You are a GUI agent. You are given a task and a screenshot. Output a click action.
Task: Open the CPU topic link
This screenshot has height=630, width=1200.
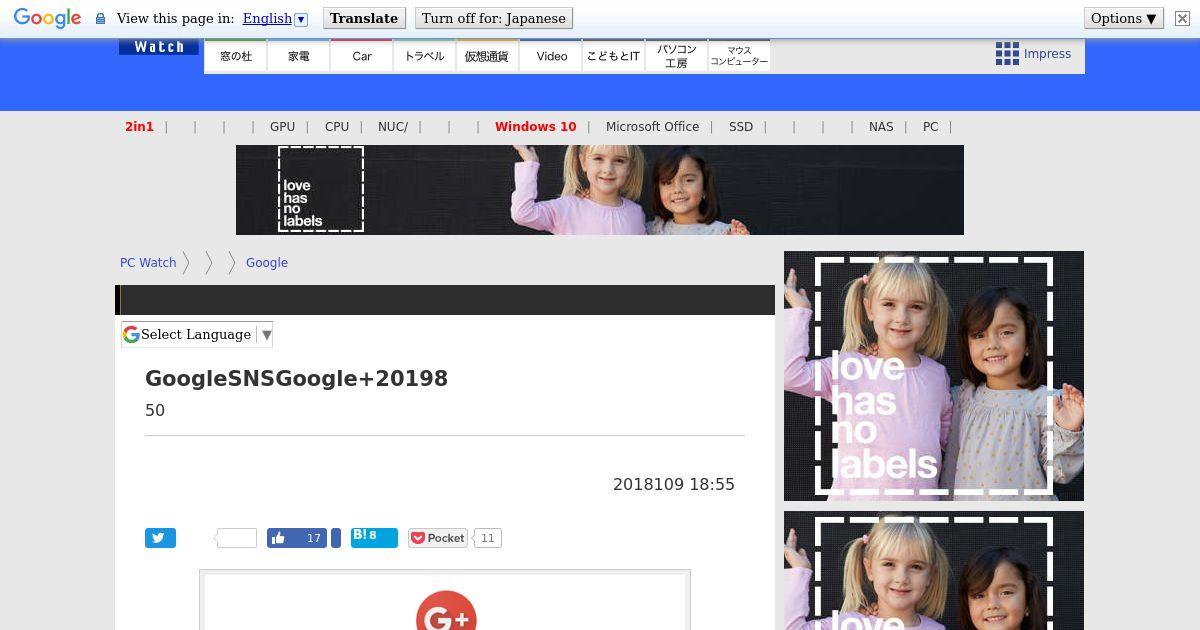click(x=337, y=127)
